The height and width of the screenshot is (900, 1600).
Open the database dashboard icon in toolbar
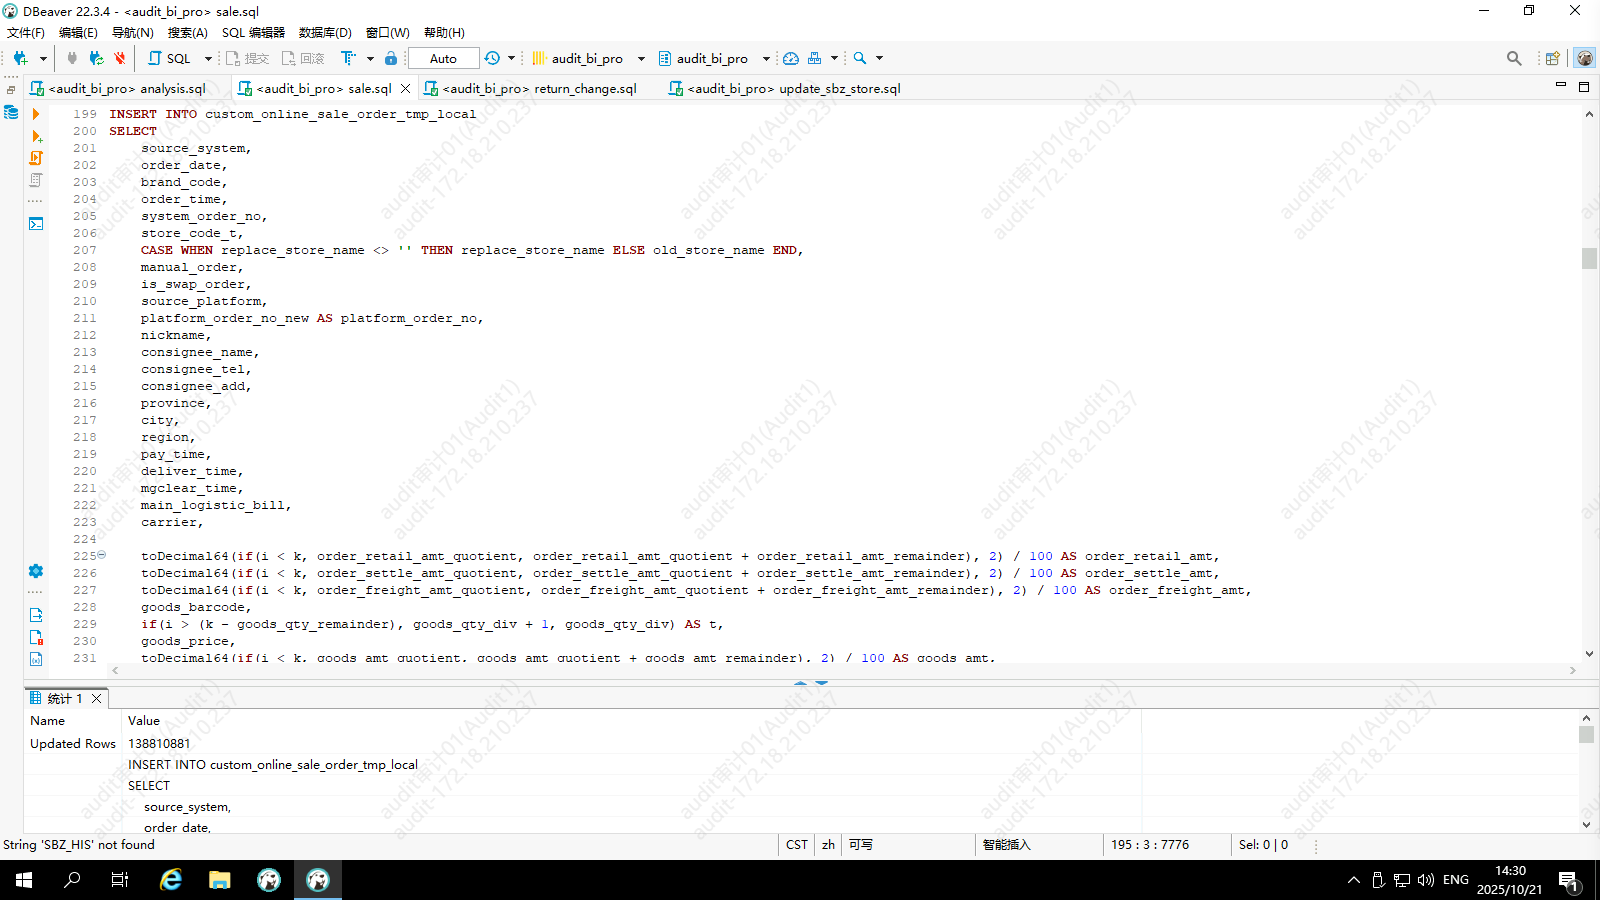[x=791, y=59]
